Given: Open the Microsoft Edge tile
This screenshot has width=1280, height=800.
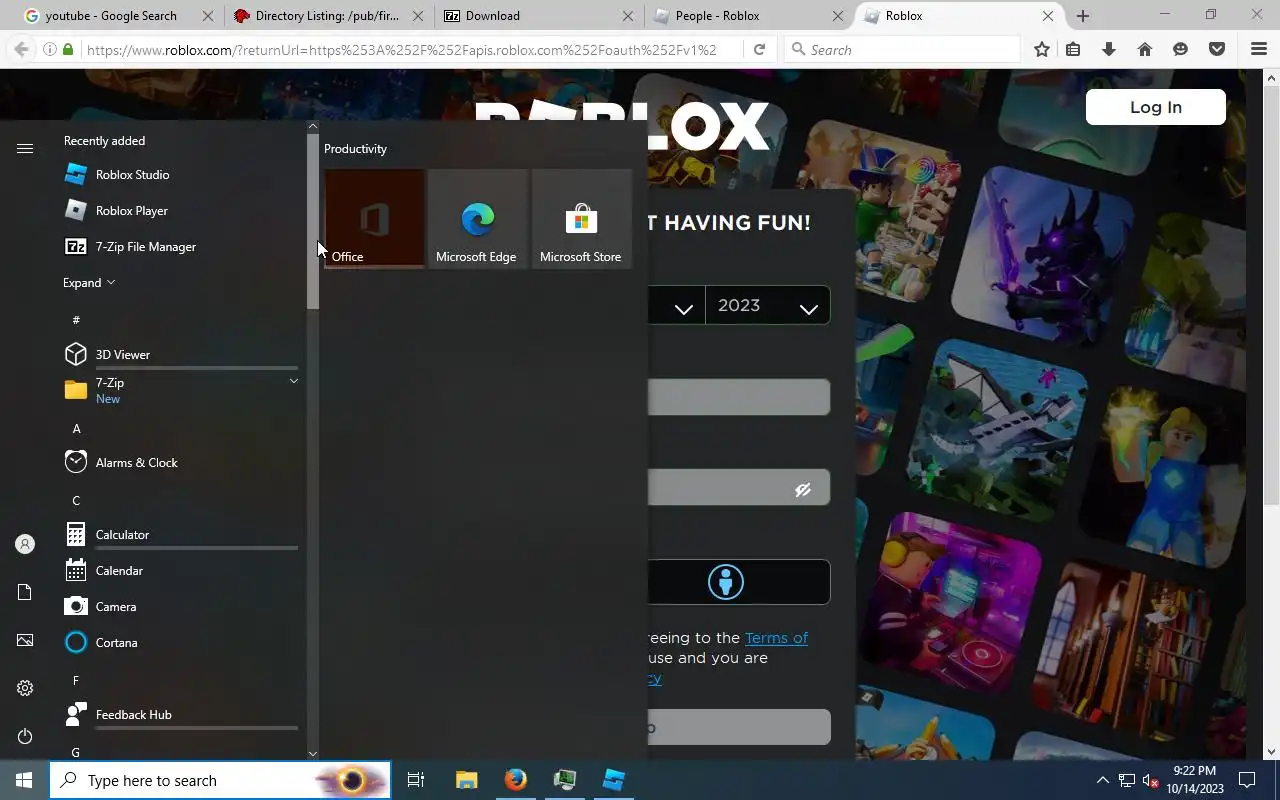Looking at the screenshot, I should click(x=478, y=218).
